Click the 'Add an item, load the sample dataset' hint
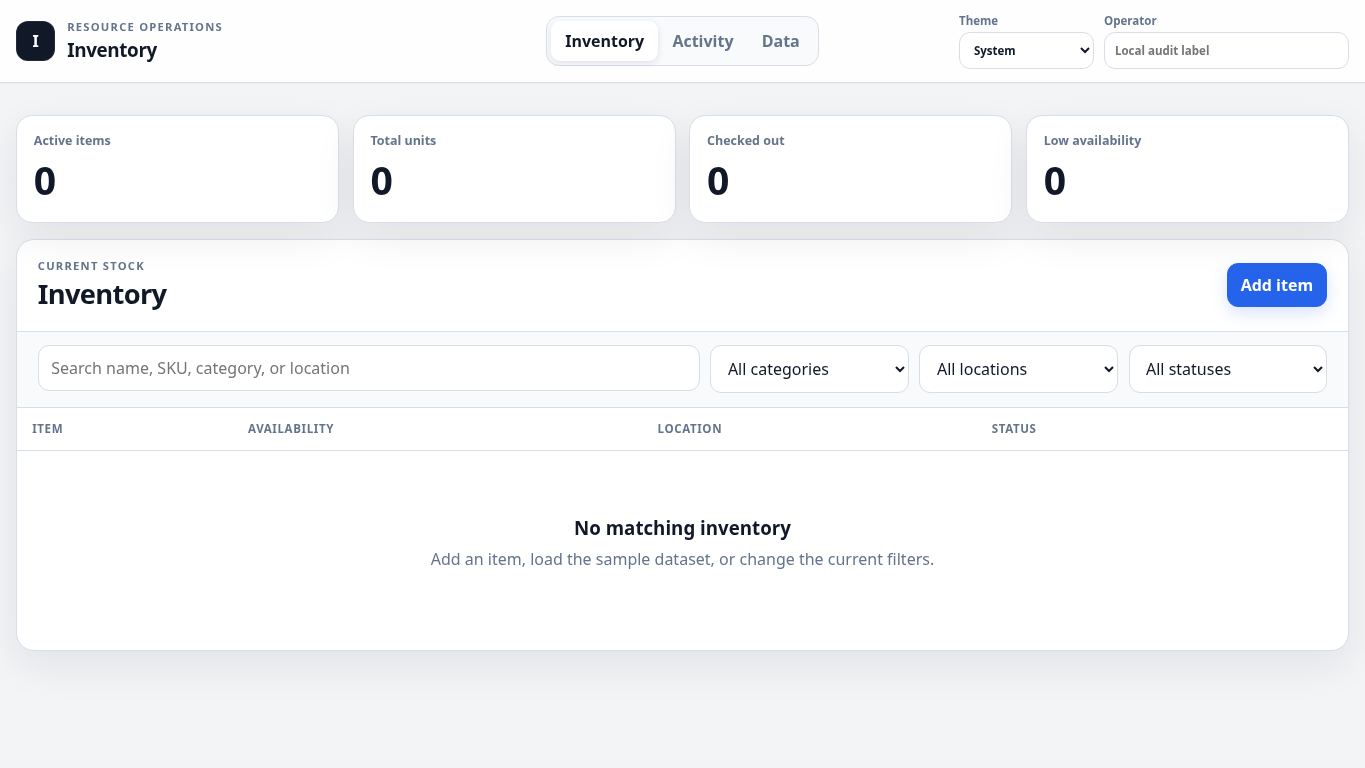The width and height of the screenshot is (1365, 768). point(682,559)
